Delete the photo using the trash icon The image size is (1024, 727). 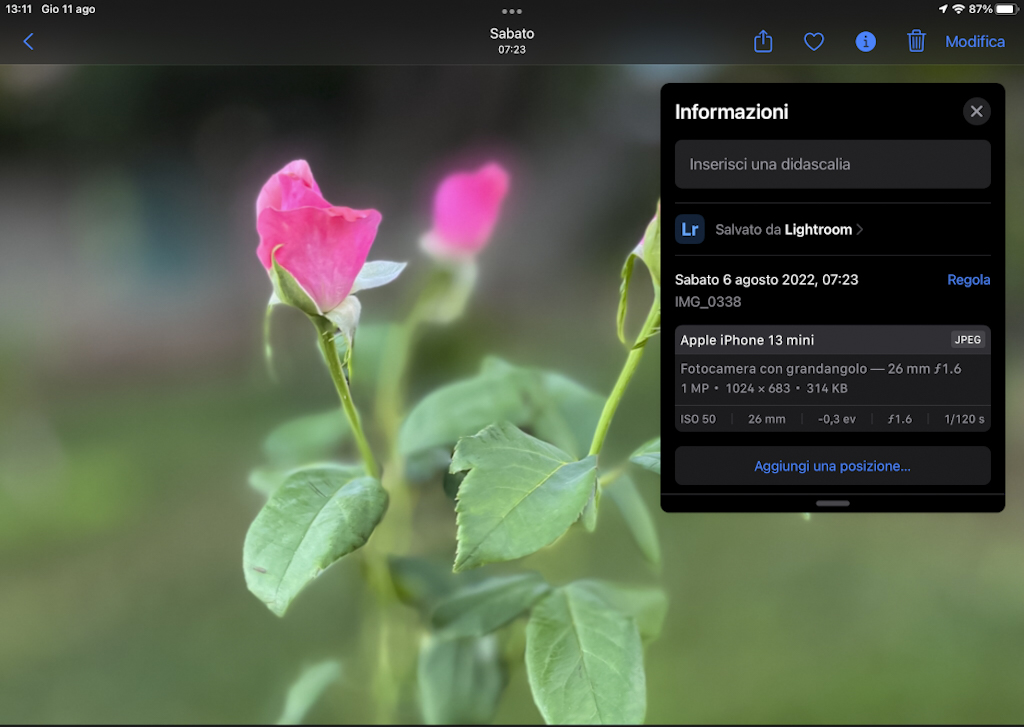(916, 41)
